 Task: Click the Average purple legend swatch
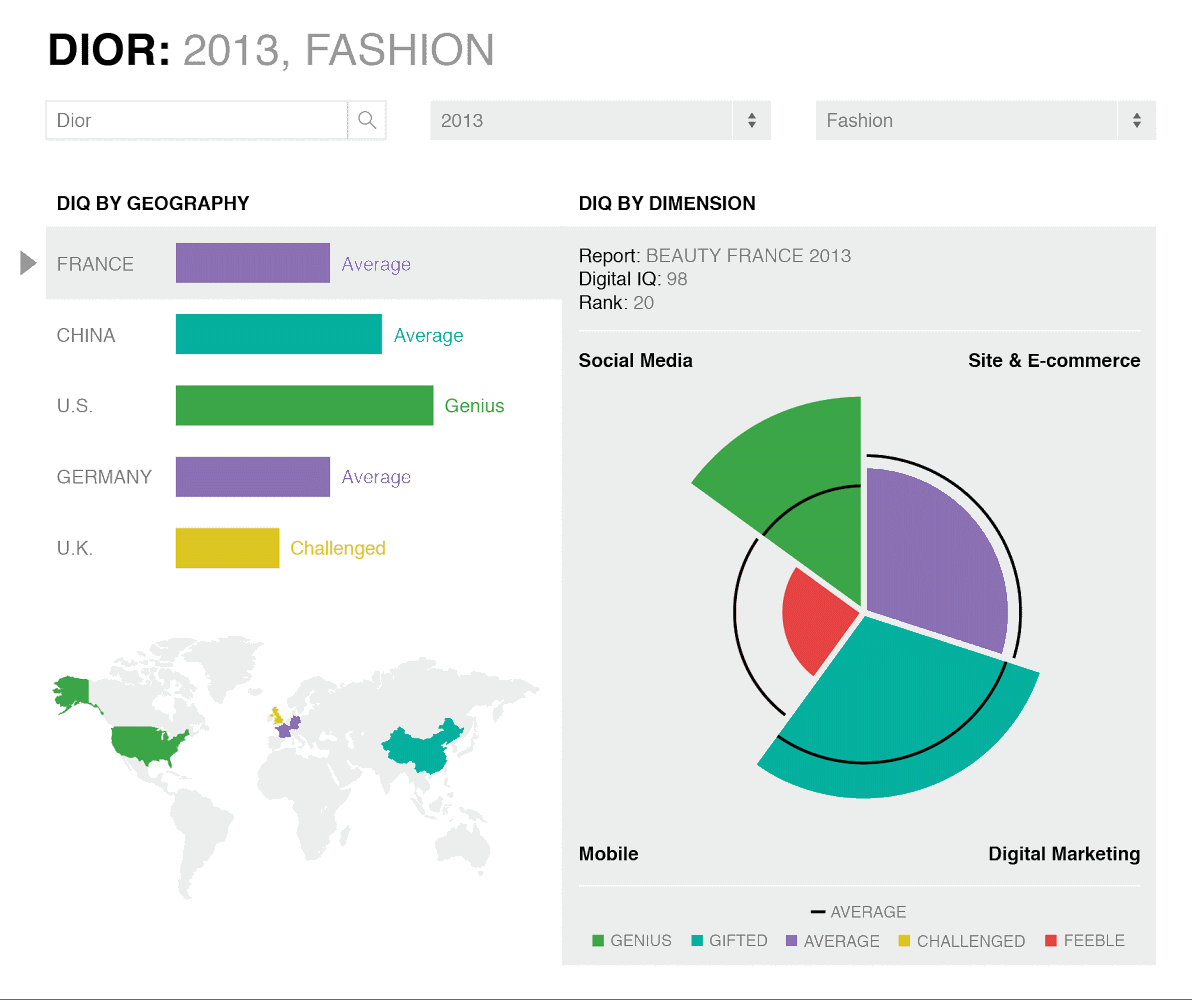[791, 940]
